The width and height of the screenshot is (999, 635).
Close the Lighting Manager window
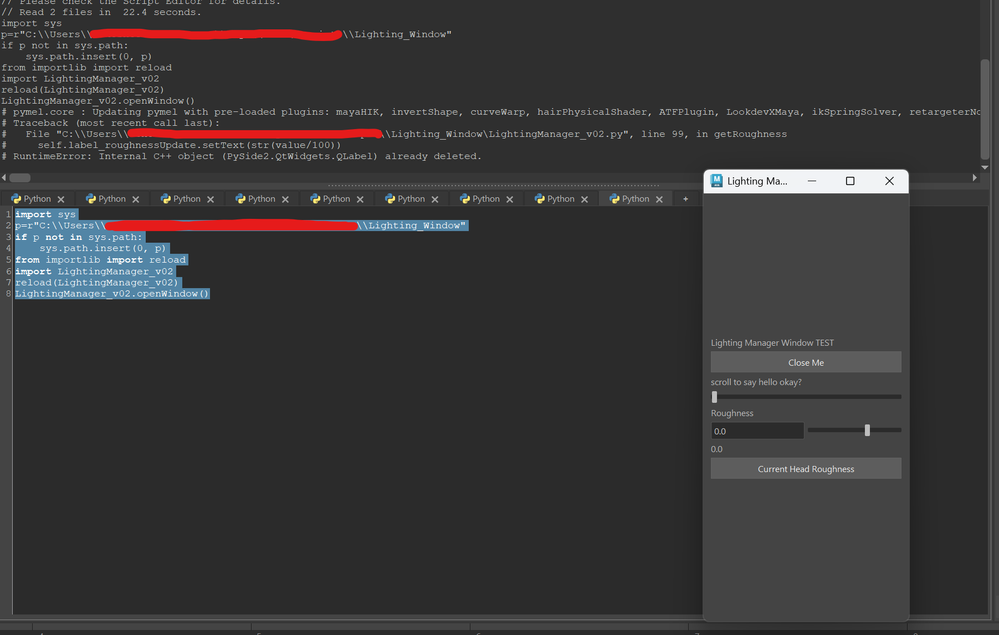(889, 181)
